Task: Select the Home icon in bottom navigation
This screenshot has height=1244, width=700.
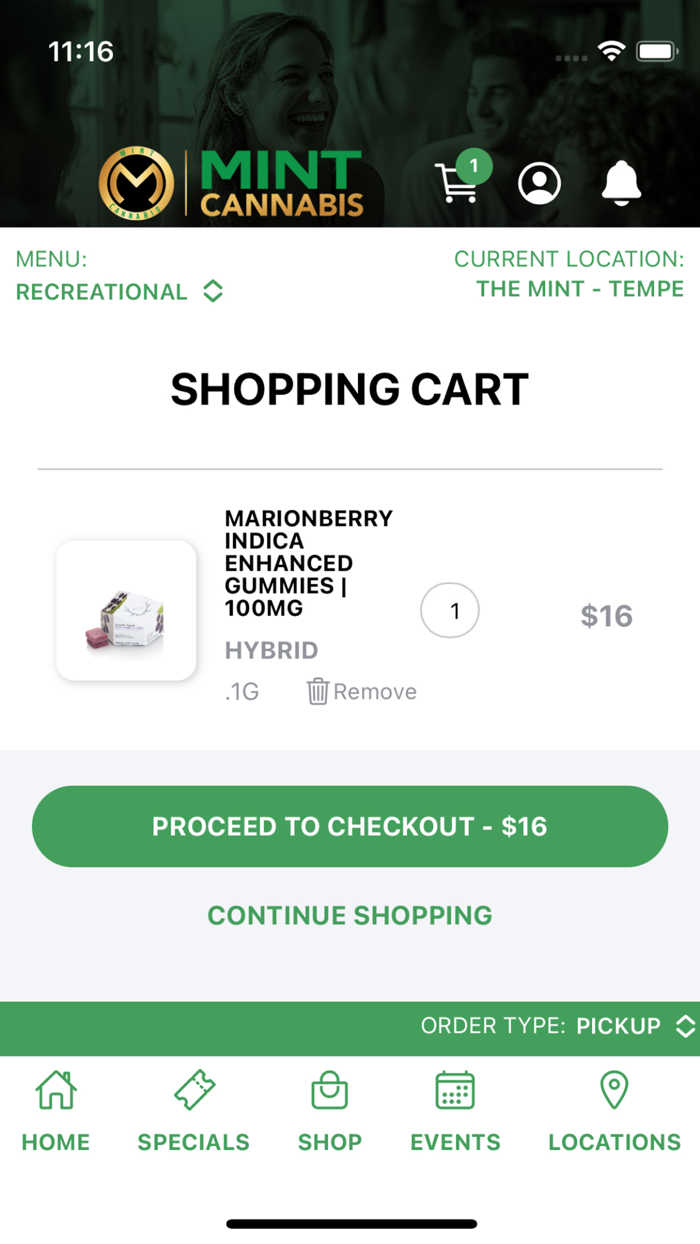Action: 55,1090
